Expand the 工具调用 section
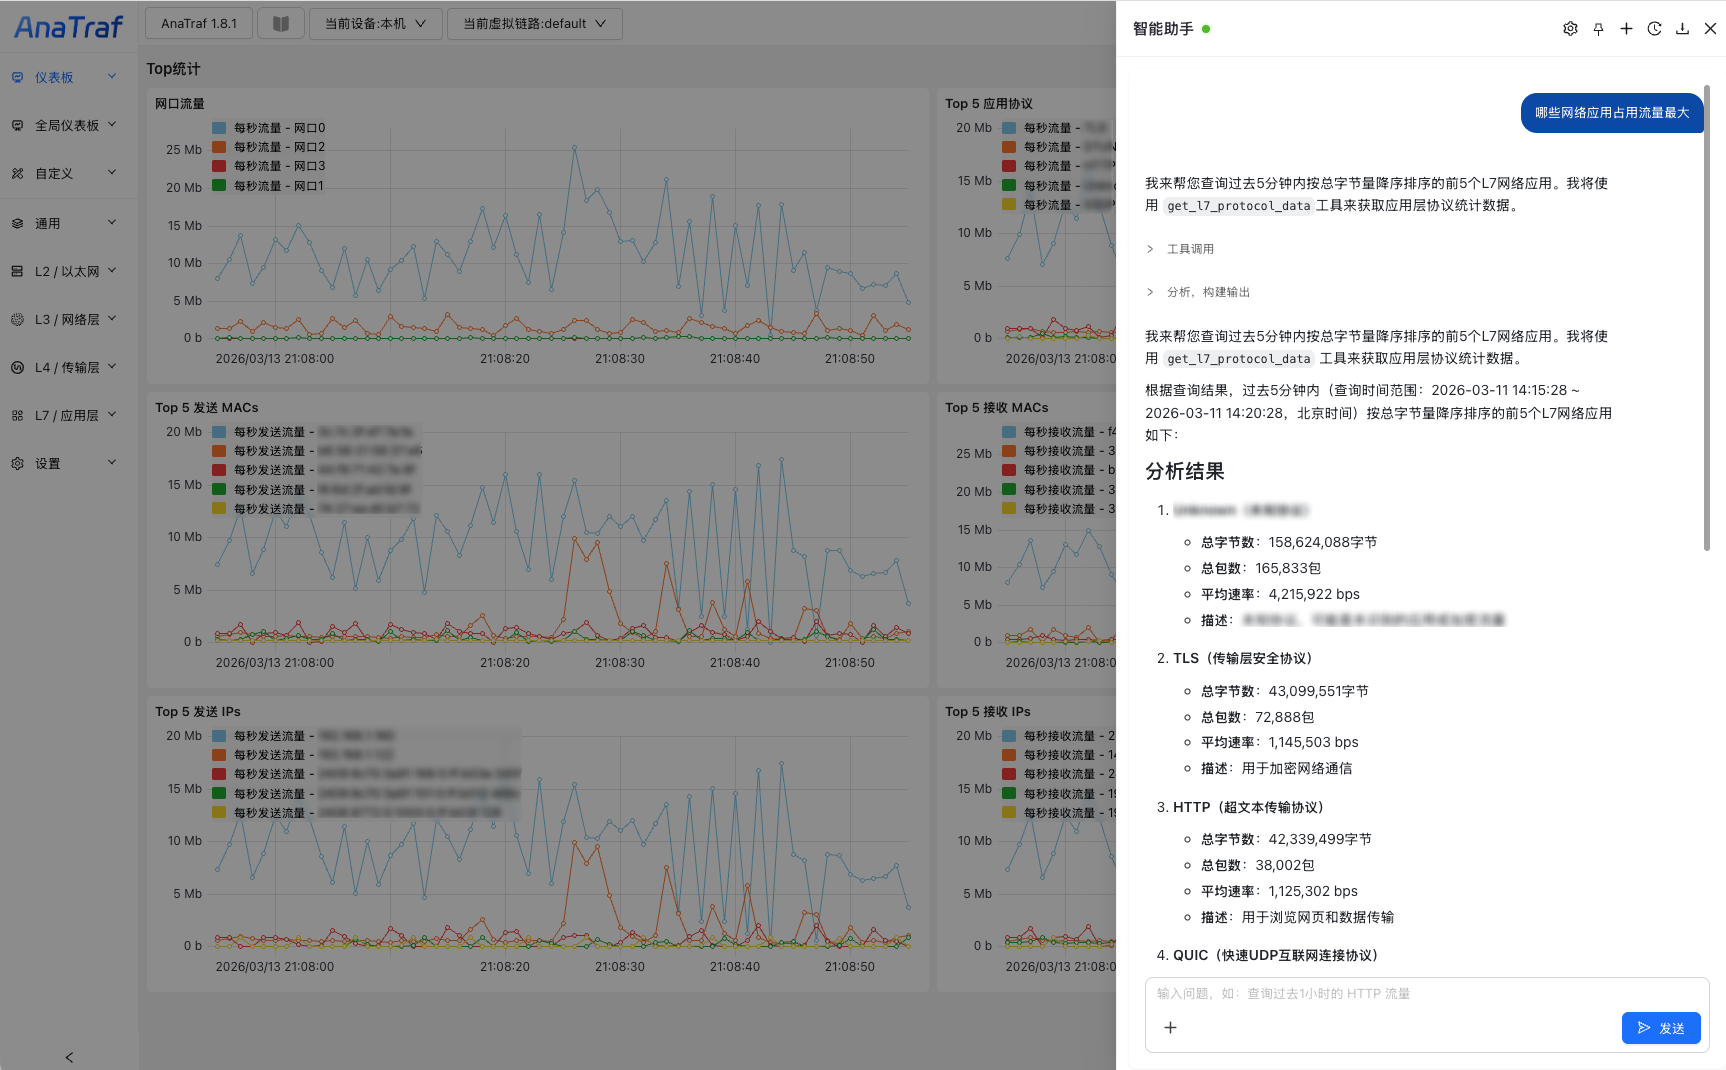 pyautogui.click(x=1181, y=249)
